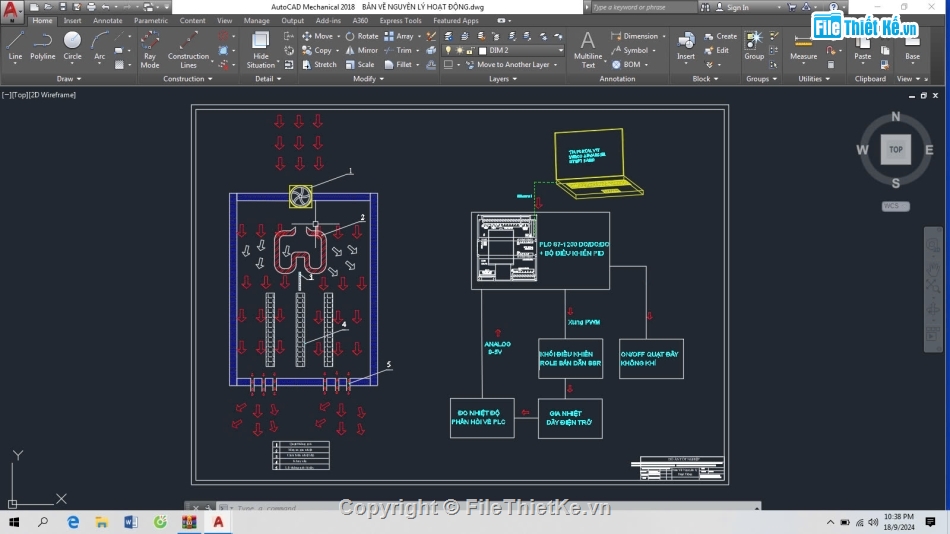Switch to the Annotate ribbon tab
The height and width of the screenshot is (534, 950).
point(107,21)
